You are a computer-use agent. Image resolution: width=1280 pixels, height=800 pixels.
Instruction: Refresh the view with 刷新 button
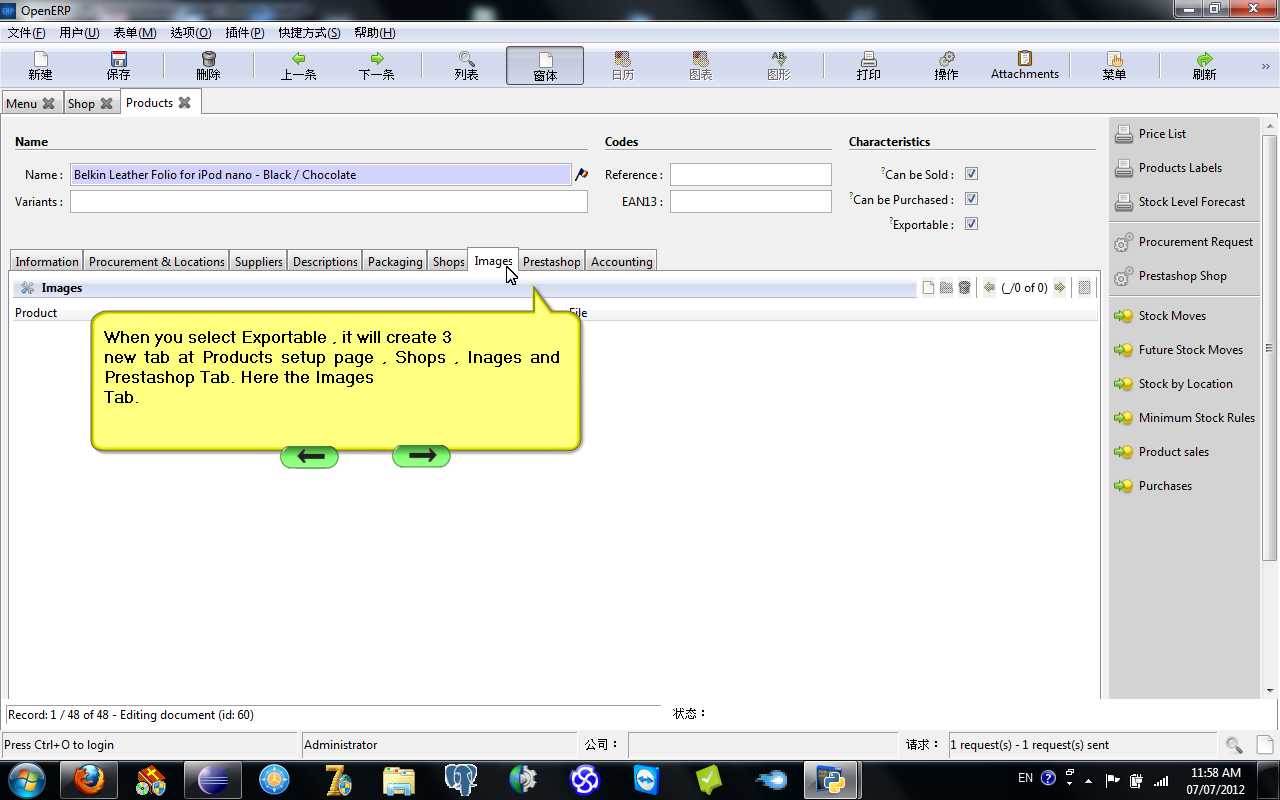tap(1204, 66)
